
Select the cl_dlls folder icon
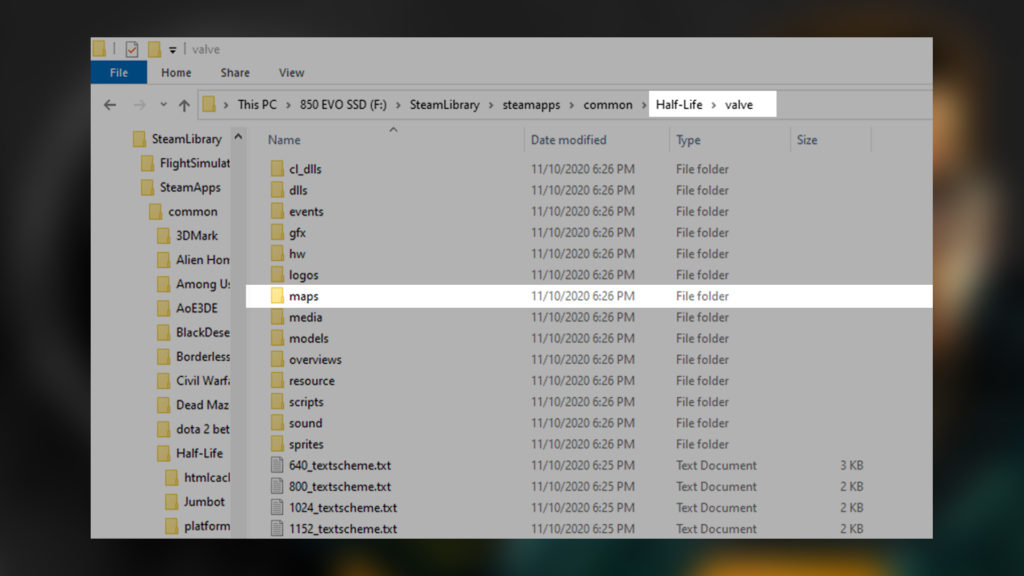(x=277, y=168)
